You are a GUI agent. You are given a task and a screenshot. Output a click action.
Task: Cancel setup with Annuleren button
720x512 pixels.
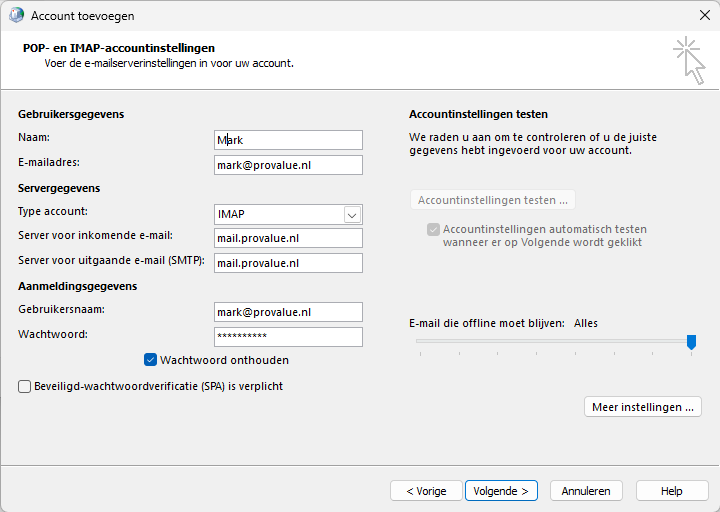(586, 491)
